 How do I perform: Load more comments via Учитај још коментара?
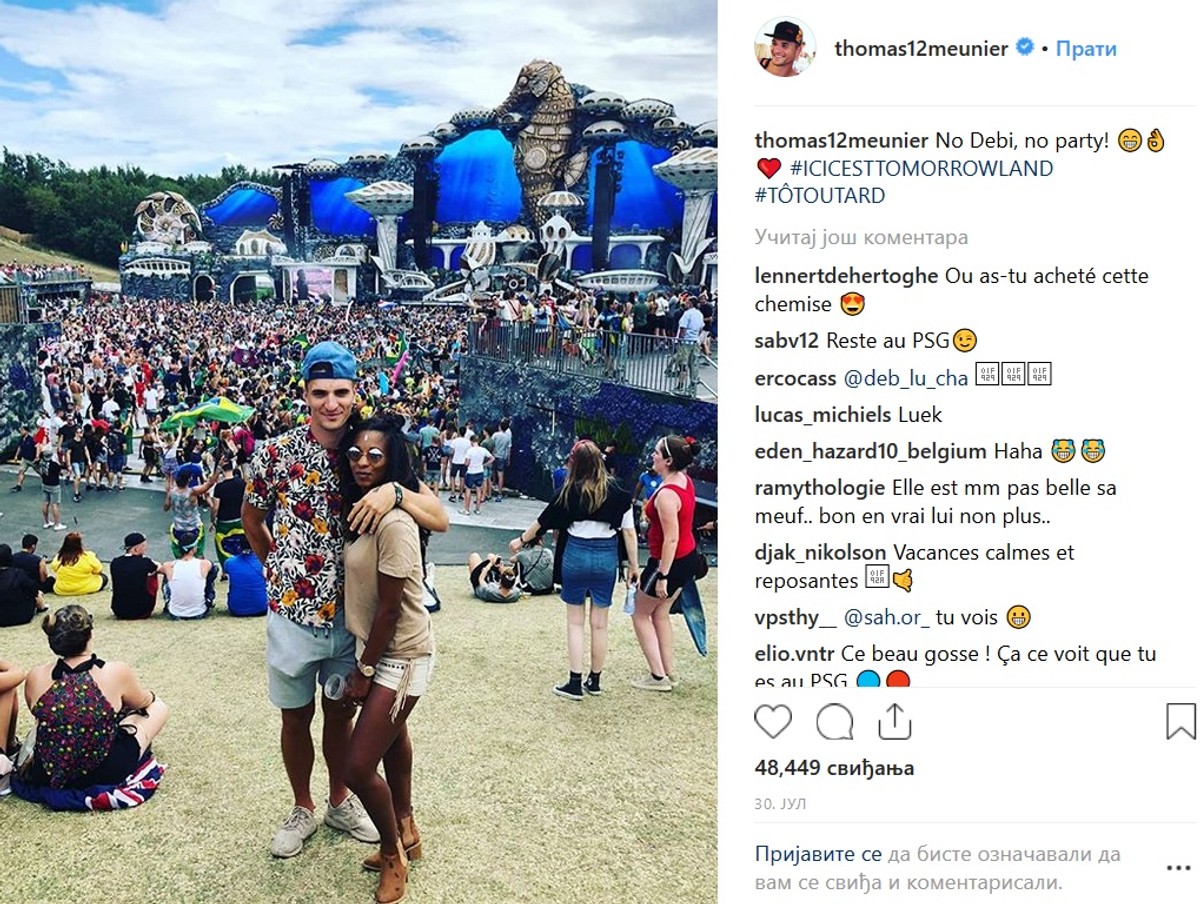[x=861, y=238]
